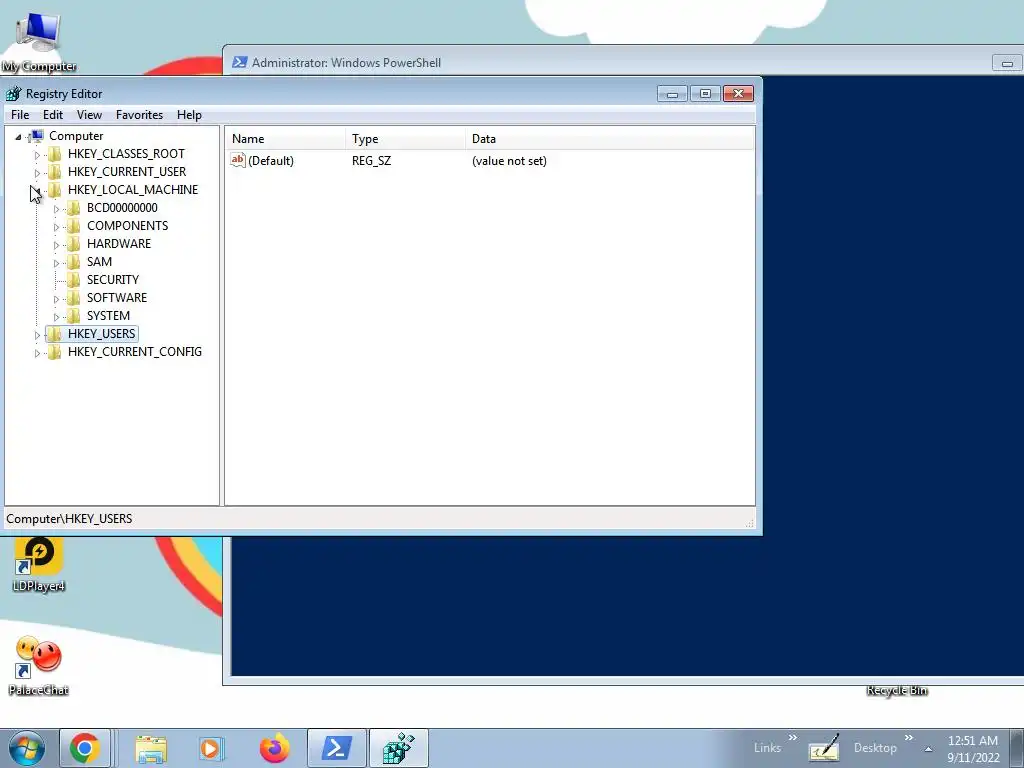This screenshot has width=1024, height=768.
Task: Click the SOFTWARE folder icon
Action: (x=74, y=298)
